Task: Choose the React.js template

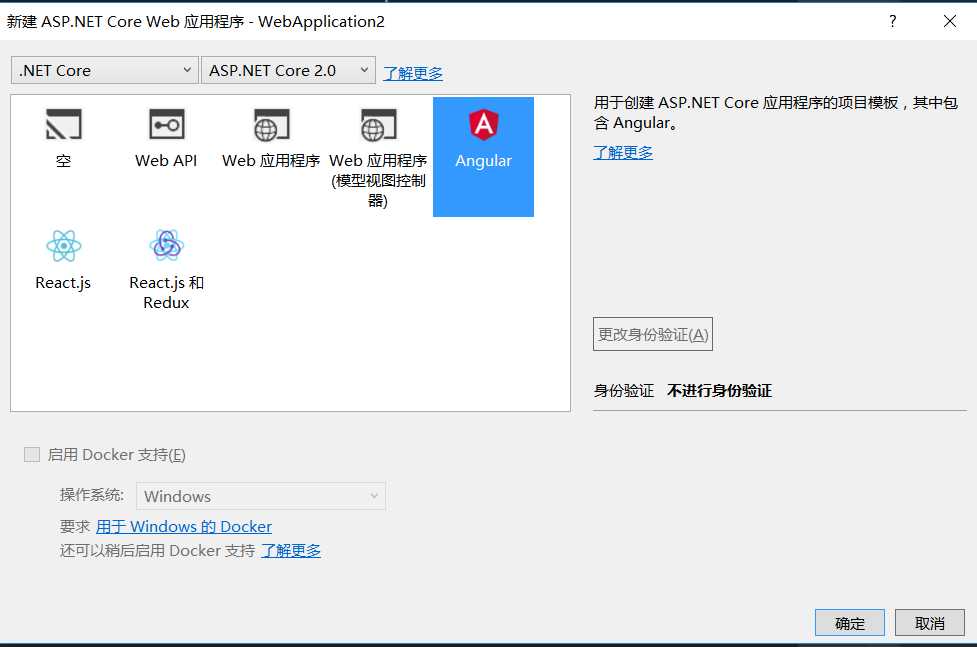Action: [63, 261]
